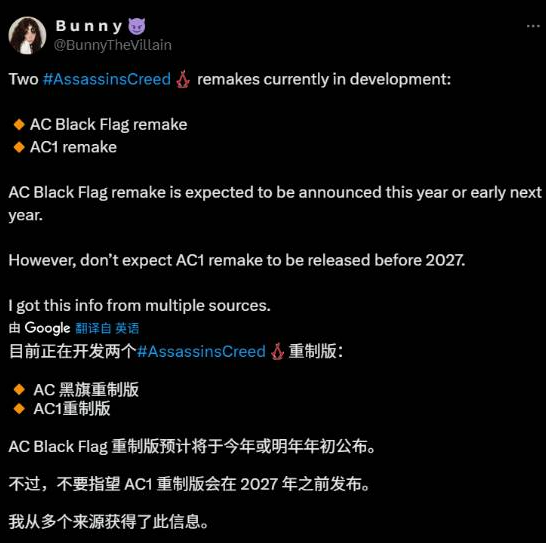Open the three-dot more options menu
The image size is (546, 543).
(533, 26)
